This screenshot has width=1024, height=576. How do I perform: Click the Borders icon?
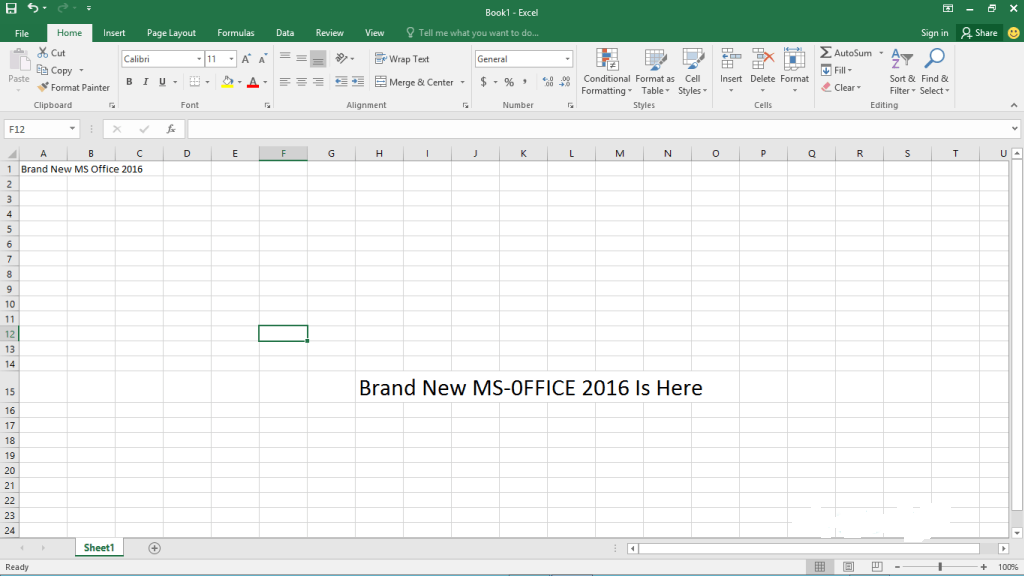[x=195, y=82]
